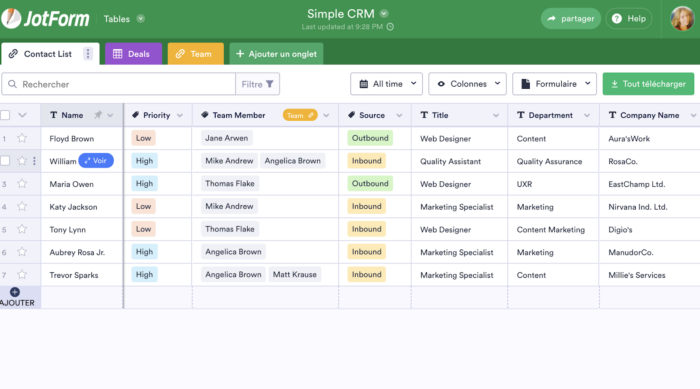Click the Team link badge in header

pyautogui.click(x=300, y=115)
